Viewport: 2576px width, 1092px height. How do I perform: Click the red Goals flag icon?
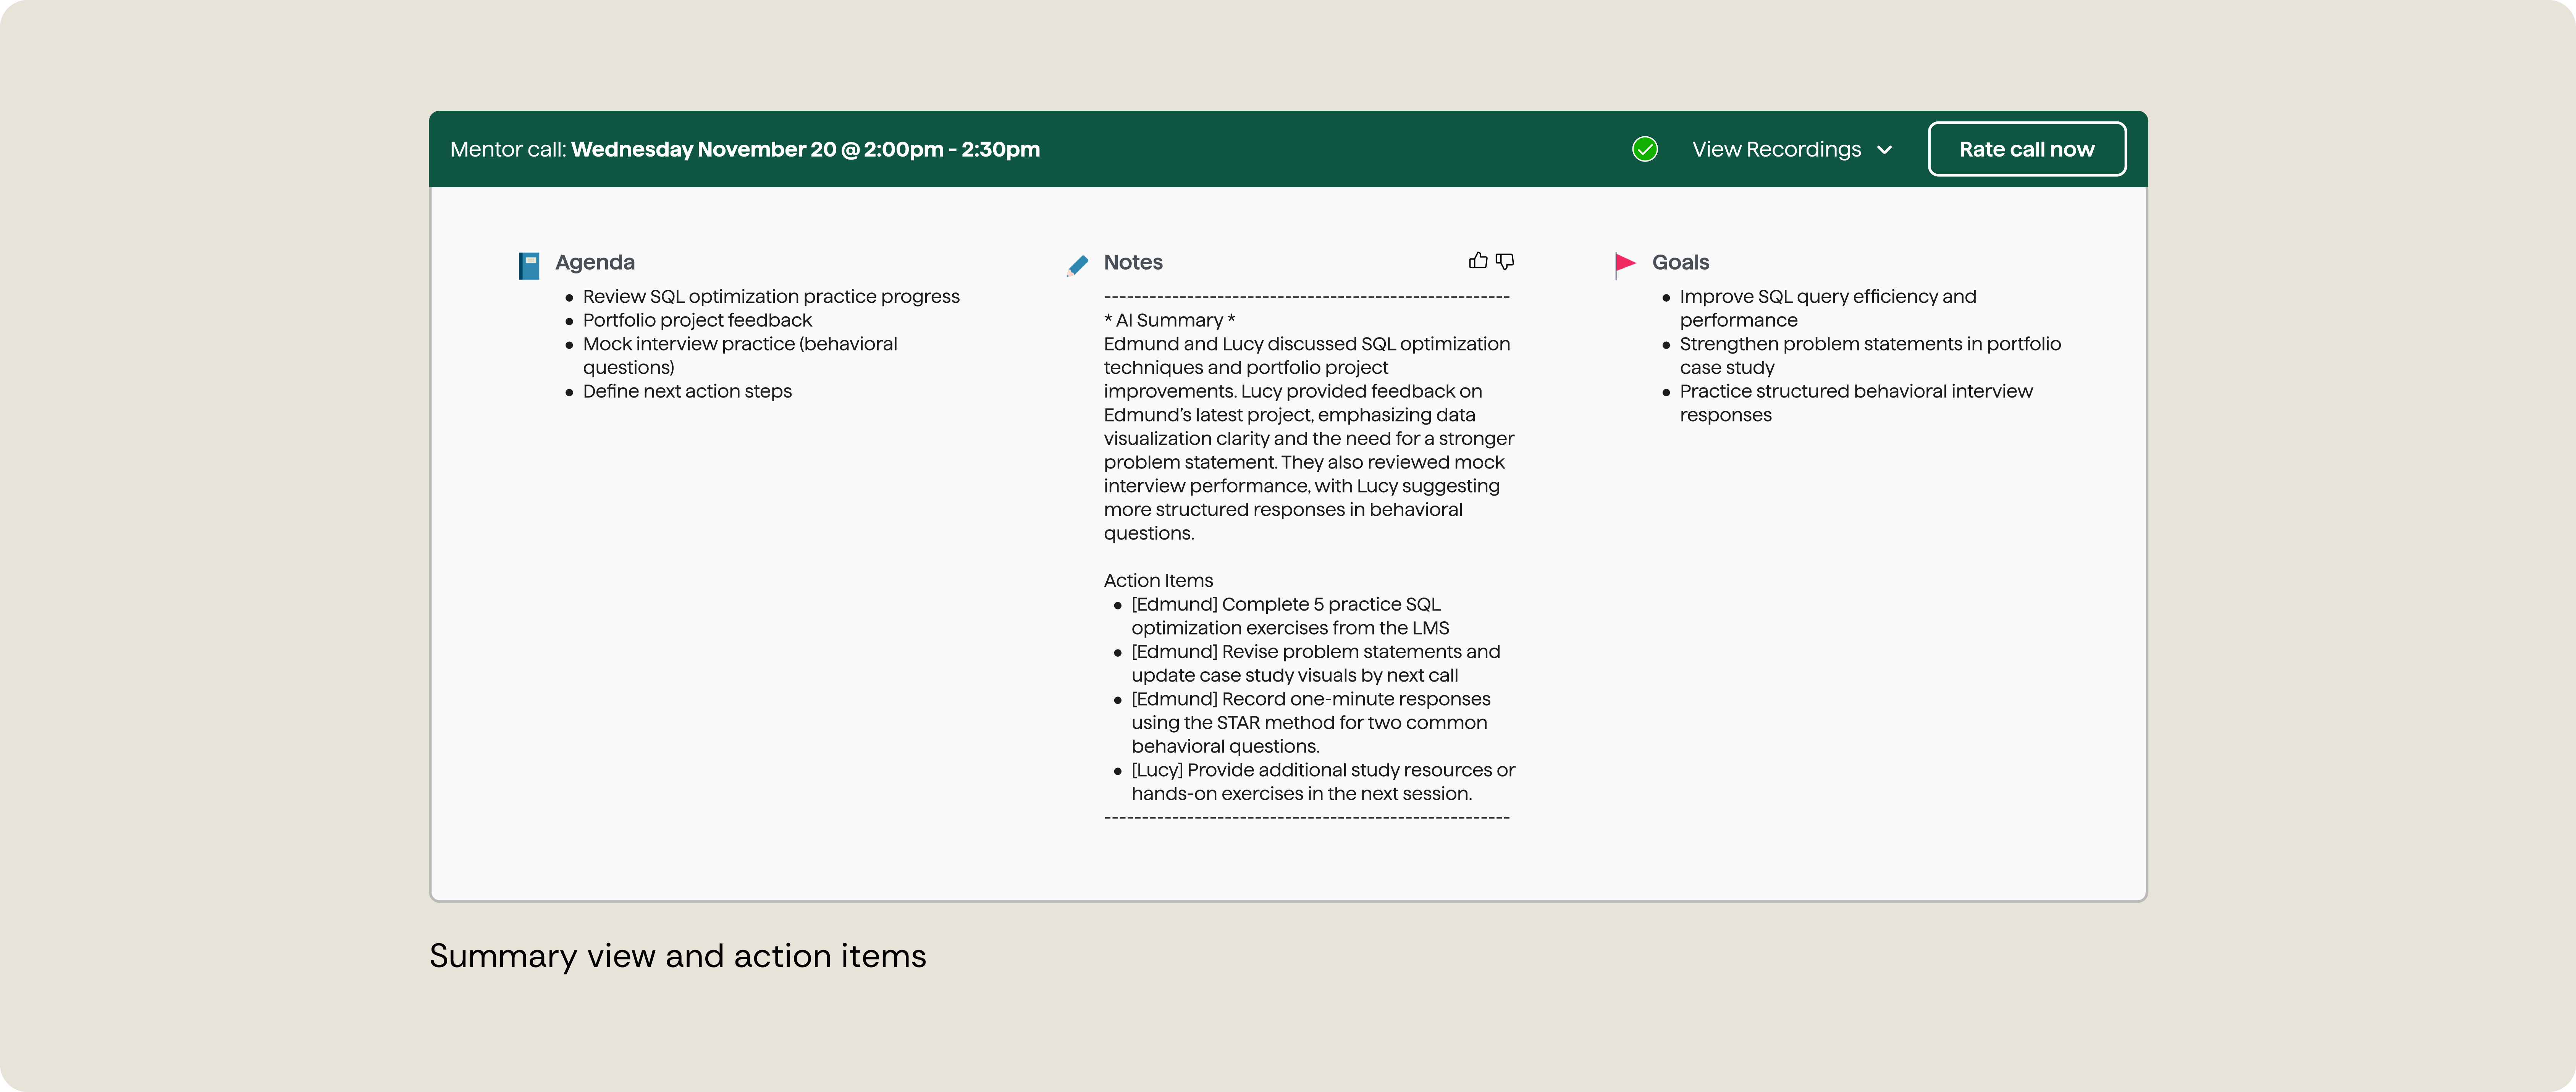click(1625, 265)
